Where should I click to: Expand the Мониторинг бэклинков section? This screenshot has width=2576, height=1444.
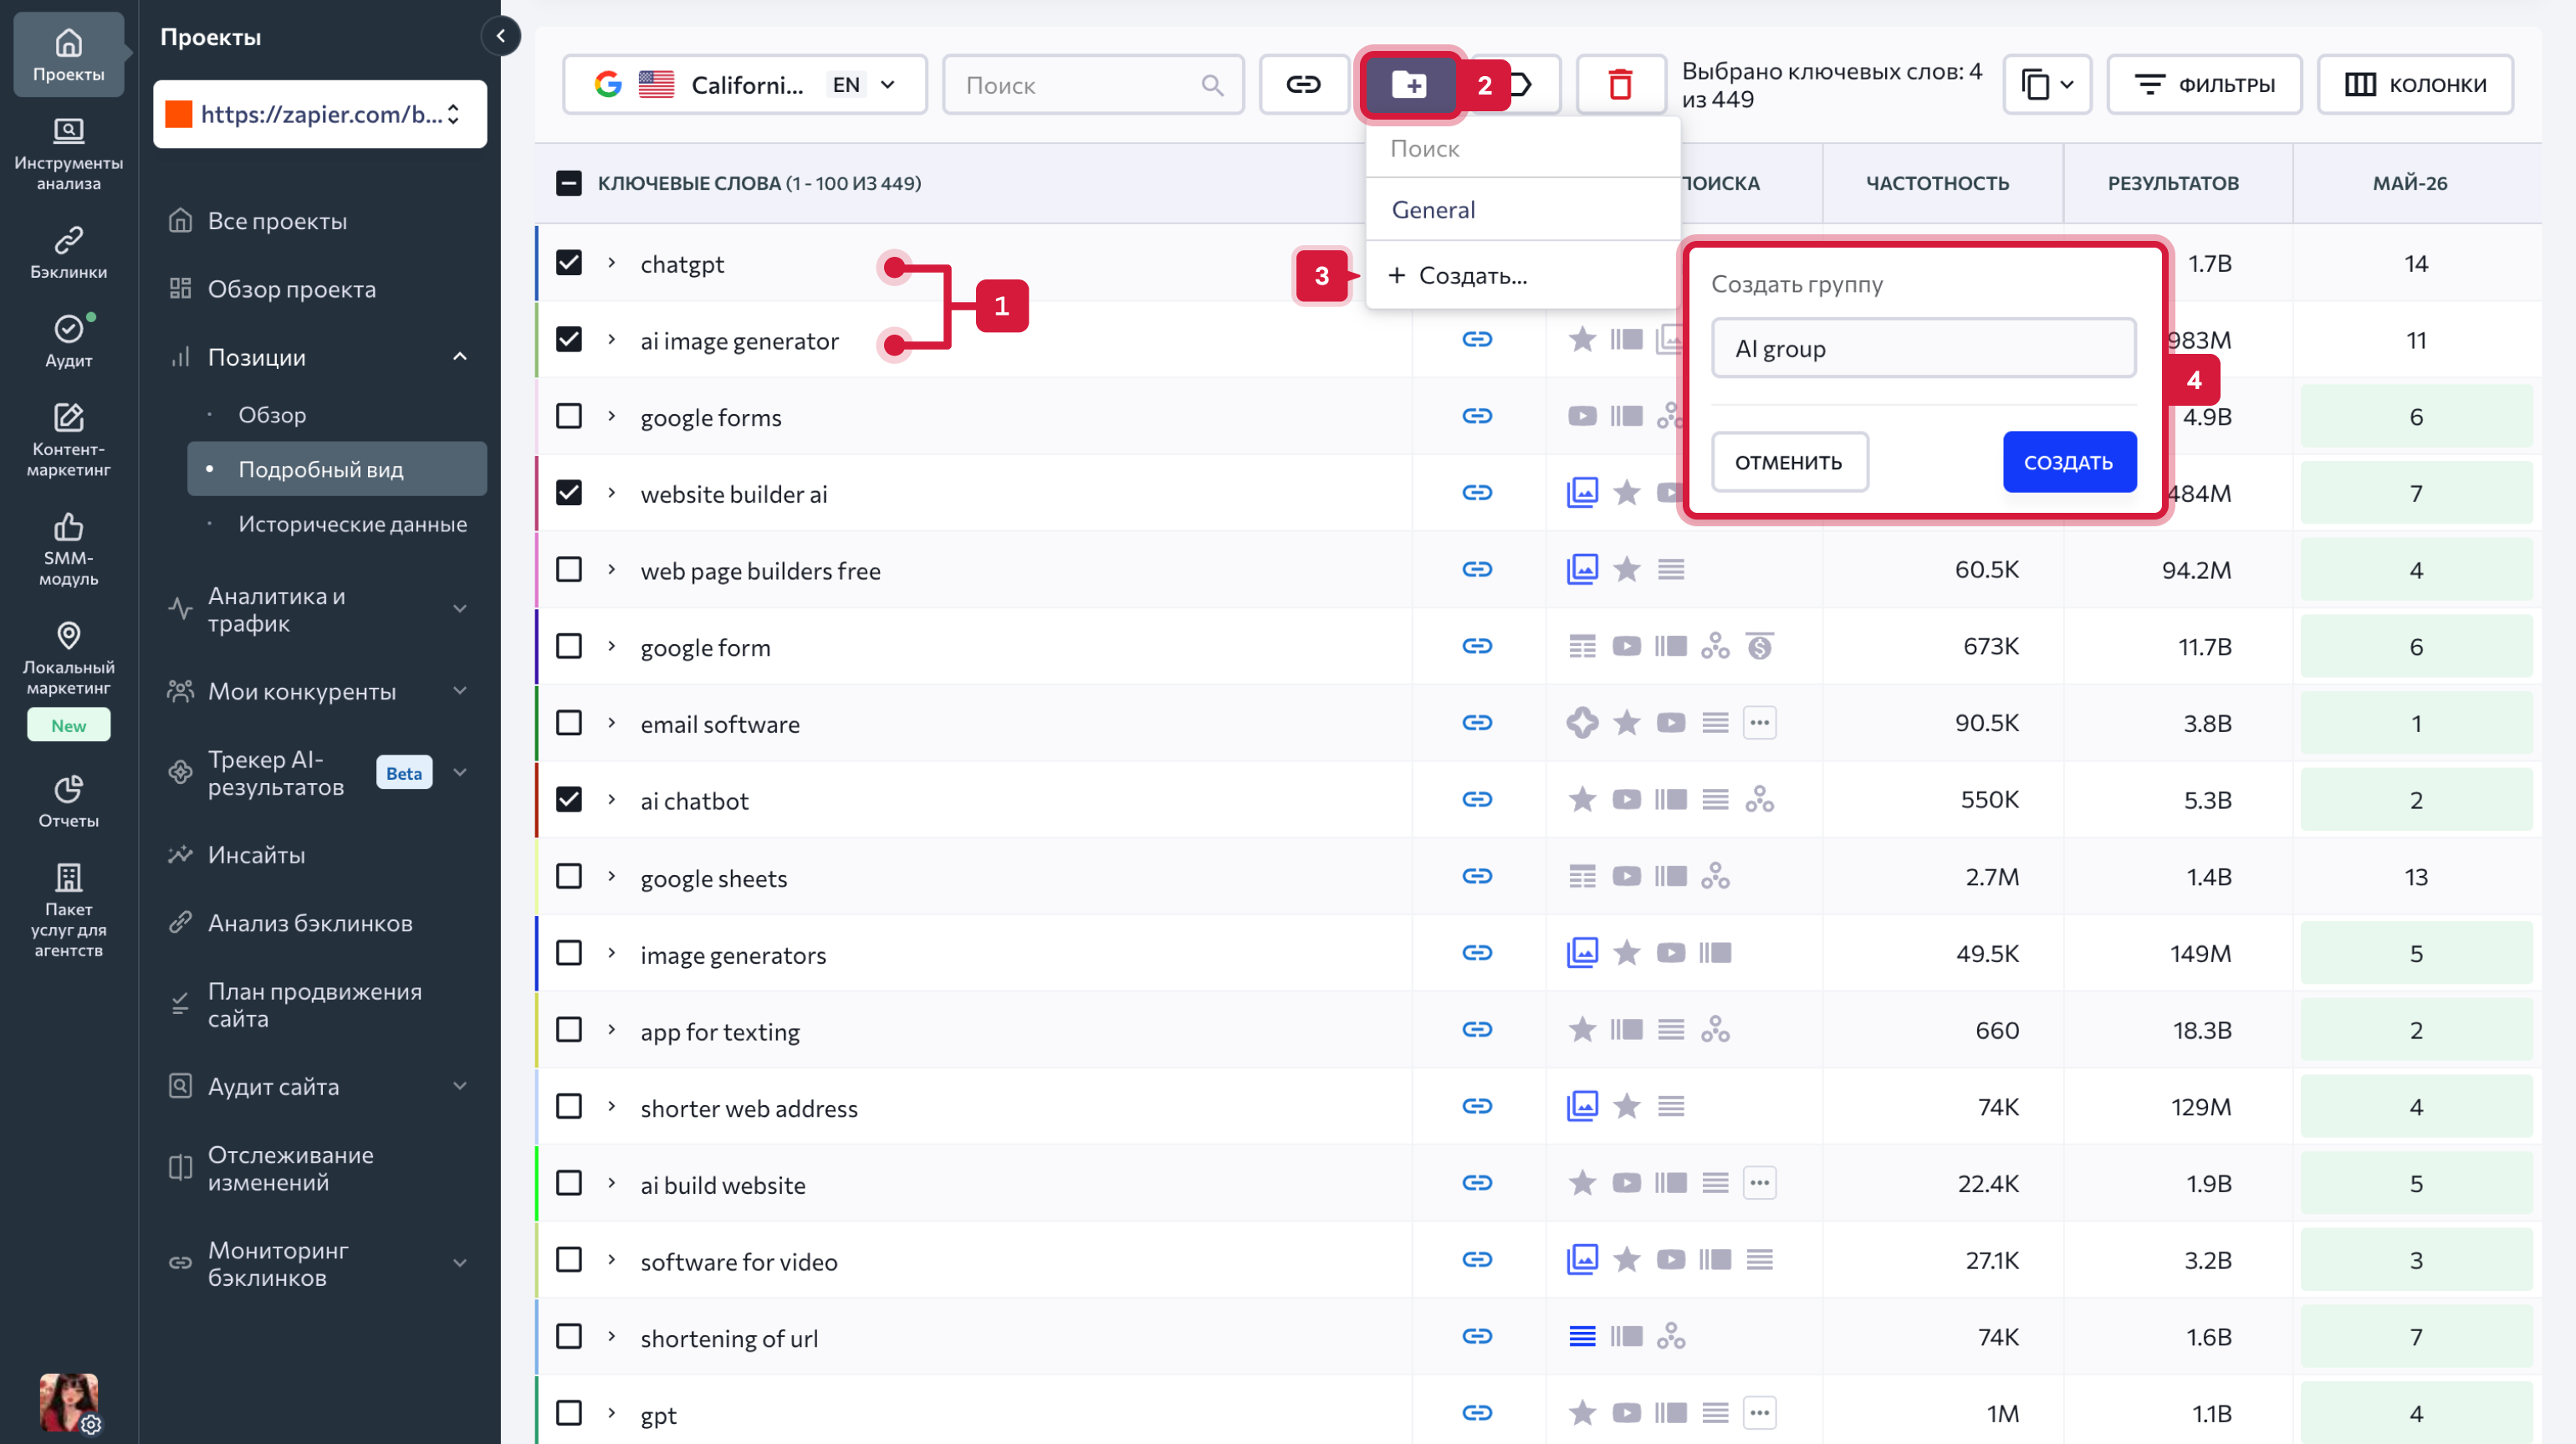pyautogui.click(x=460, y=1263)
